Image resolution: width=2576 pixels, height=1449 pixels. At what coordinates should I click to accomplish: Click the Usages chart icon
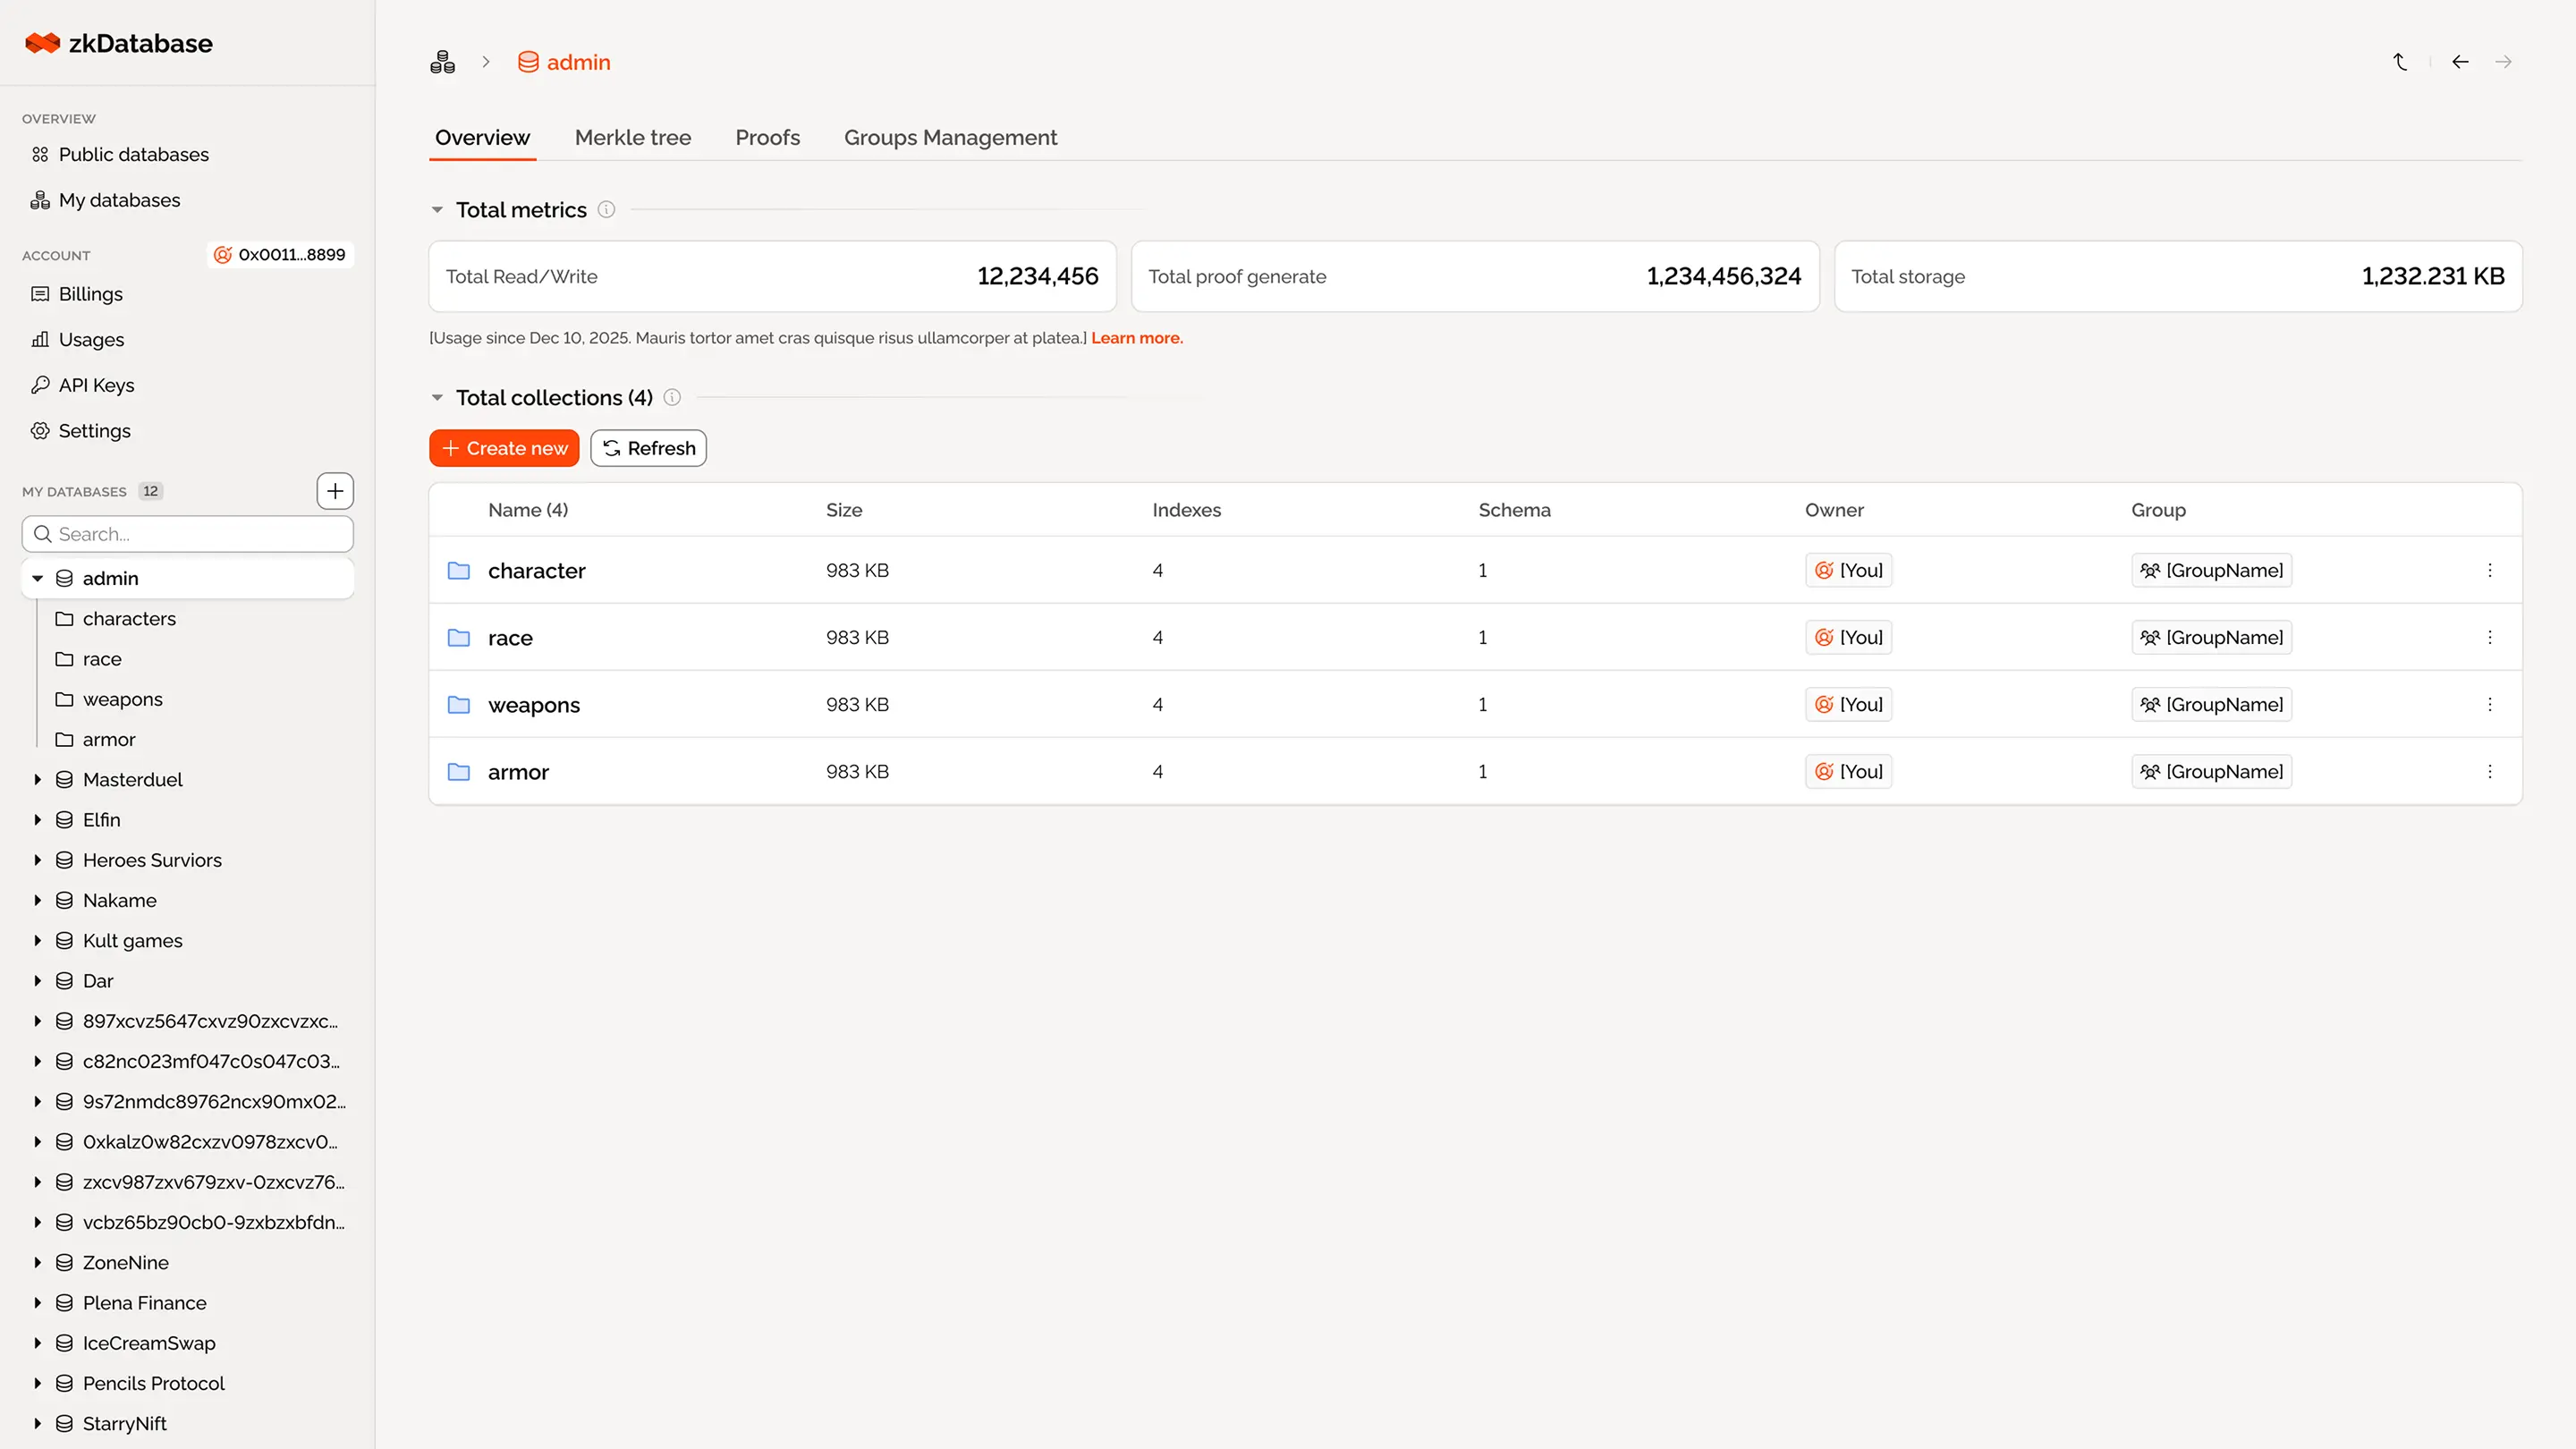click(x=40, y=339)
